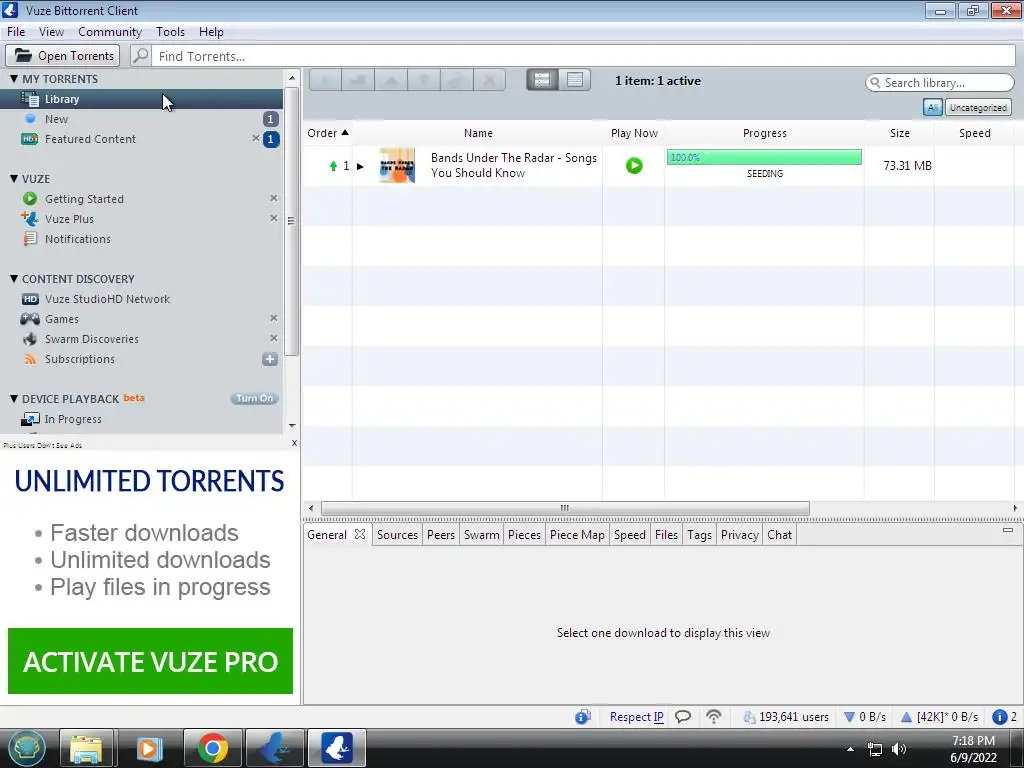
Task: Collapse the DEVICE PLAYBACK section
Action: pyautogui.click(x=14, y=399)
